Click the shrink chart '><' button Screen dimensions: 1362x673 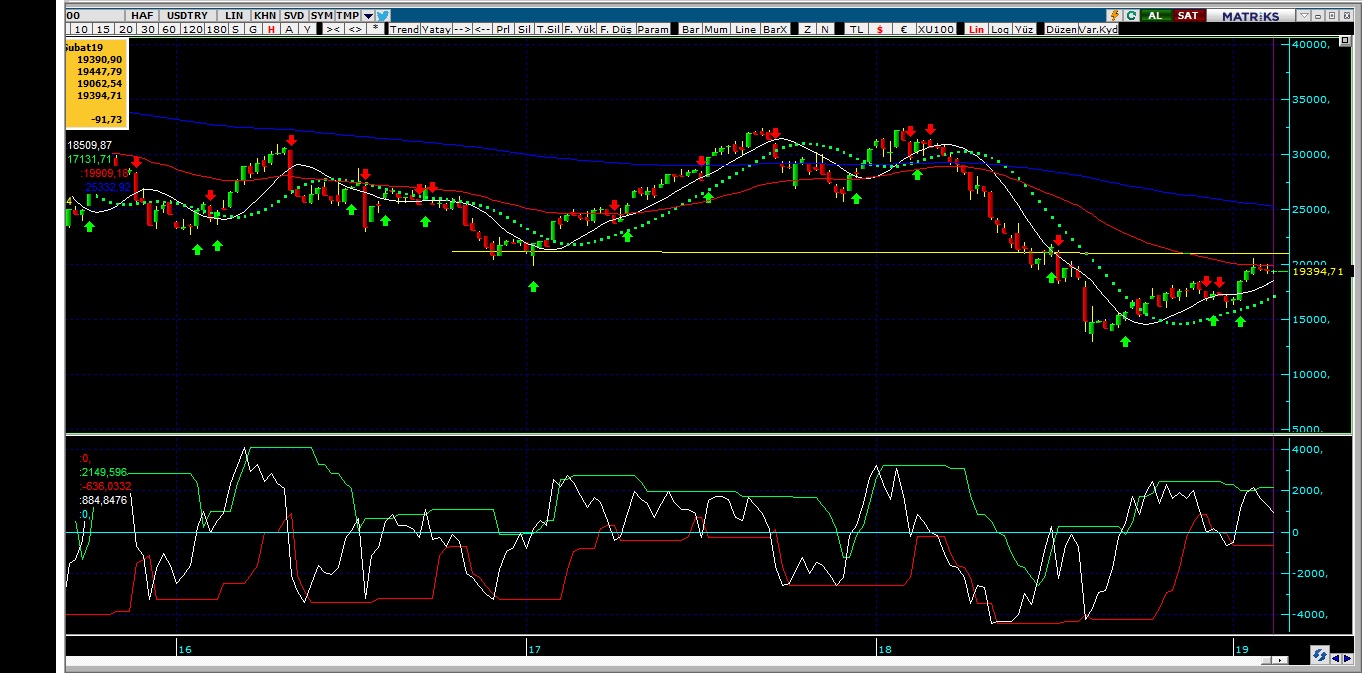click(x=333, y=29)
